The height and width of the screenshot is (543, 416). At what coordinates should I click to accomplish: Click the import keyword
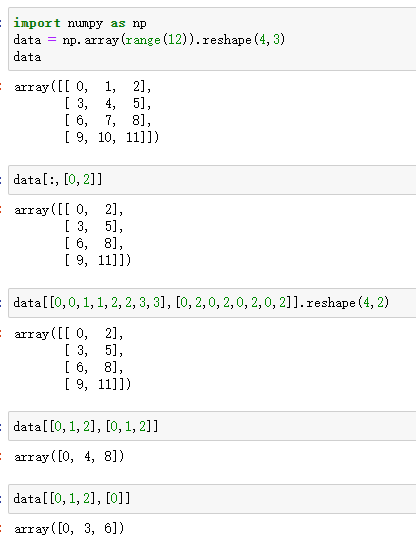[x=37, y=23]
